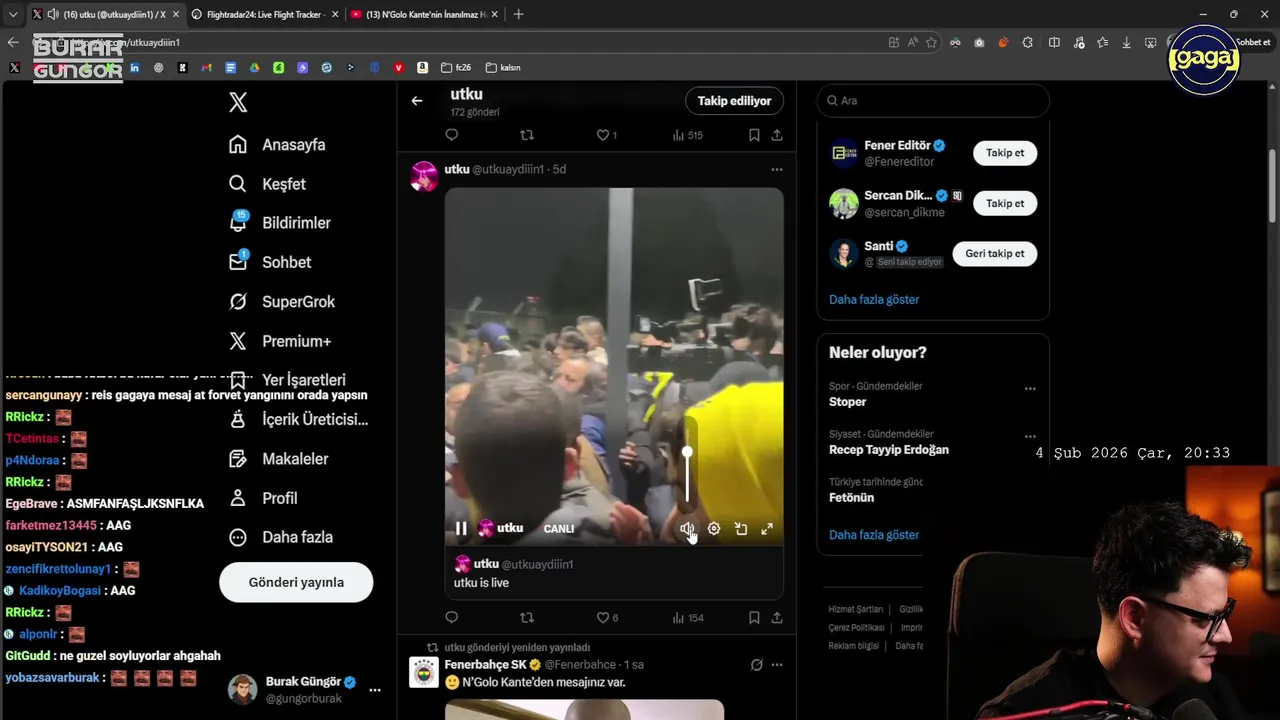Click Geri takip et for Santi
This screenshot has width=1280, height=720.
tap(994, 253)
